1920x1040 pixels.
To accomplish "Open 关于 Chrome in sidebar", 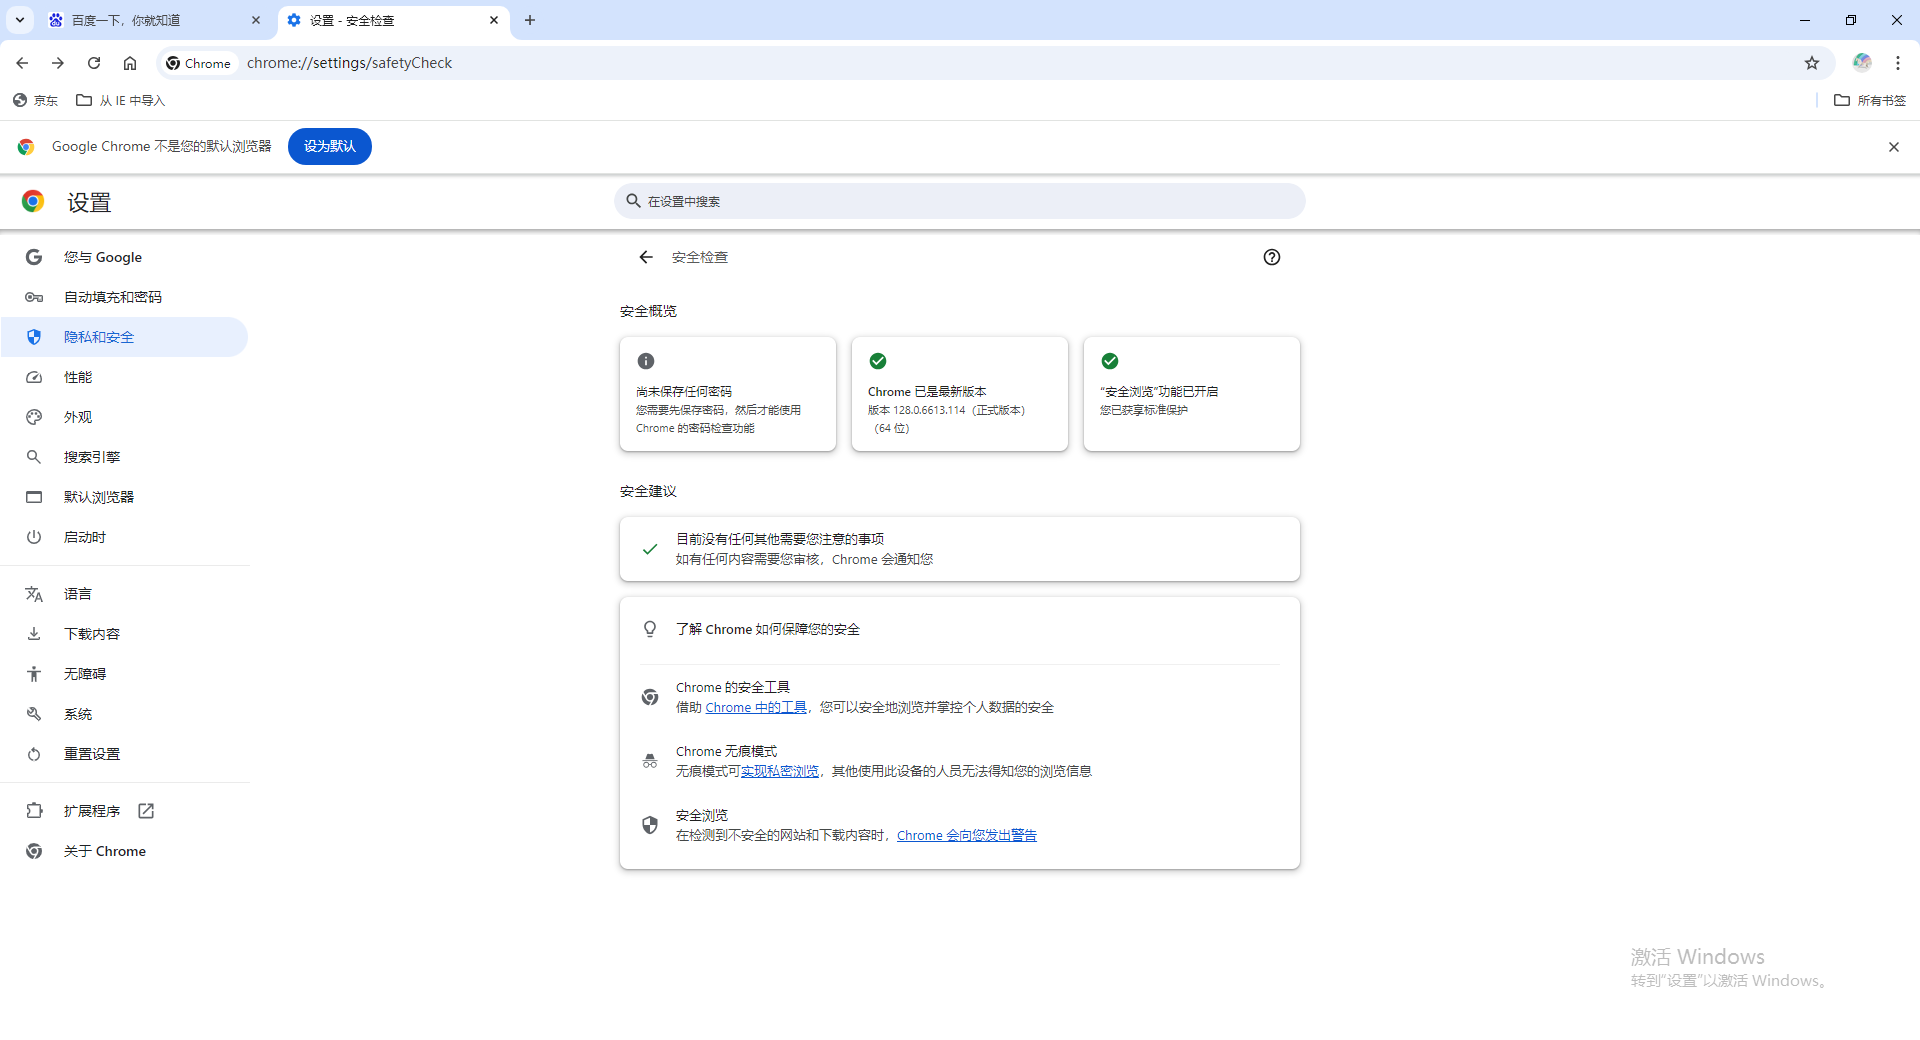I will tap(124, 851).
